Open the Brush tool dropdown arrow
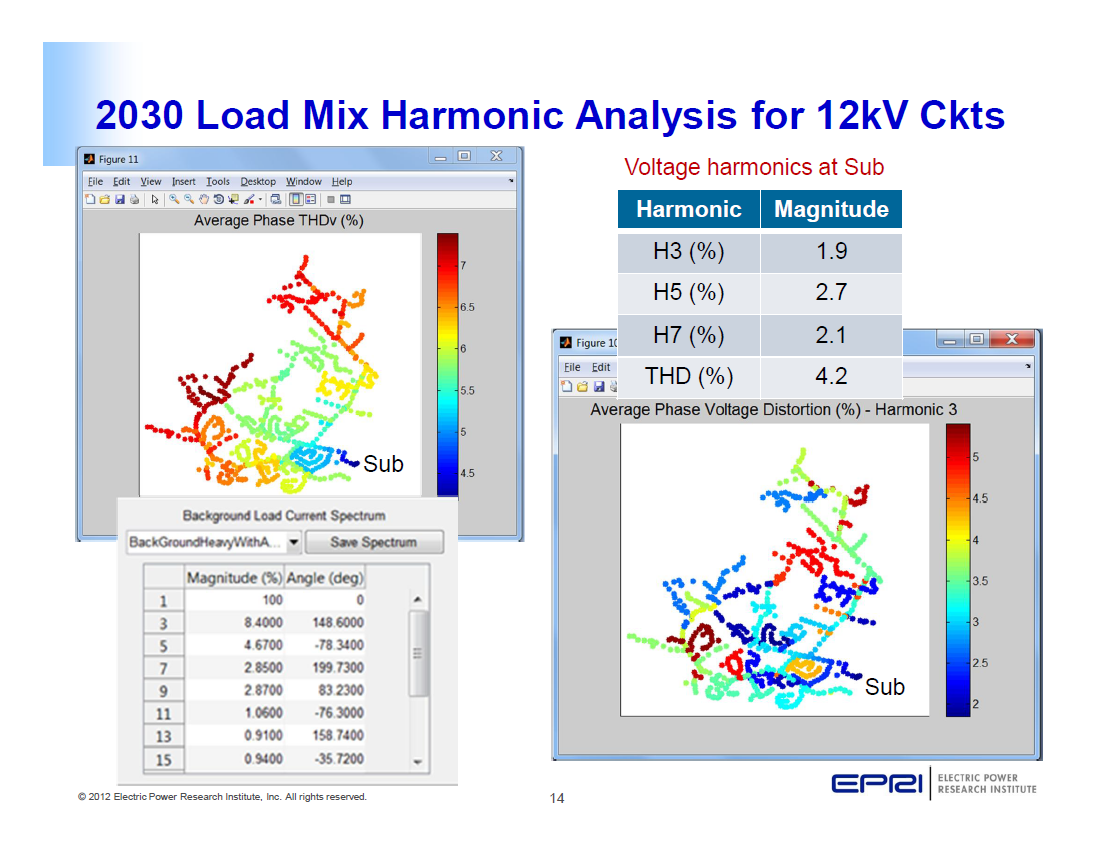 (x=259, y=198)
